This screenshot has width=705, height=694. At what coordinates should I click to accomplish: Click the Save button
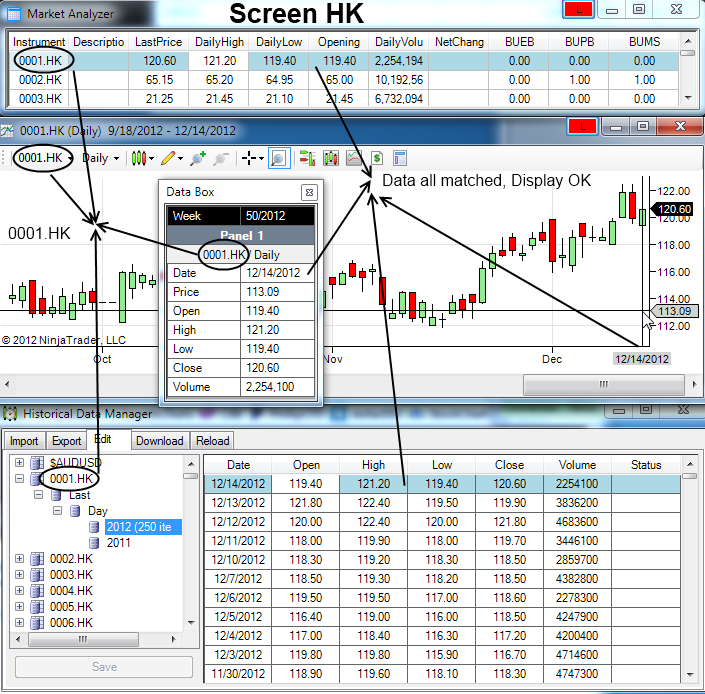click(x=104, y=667)
